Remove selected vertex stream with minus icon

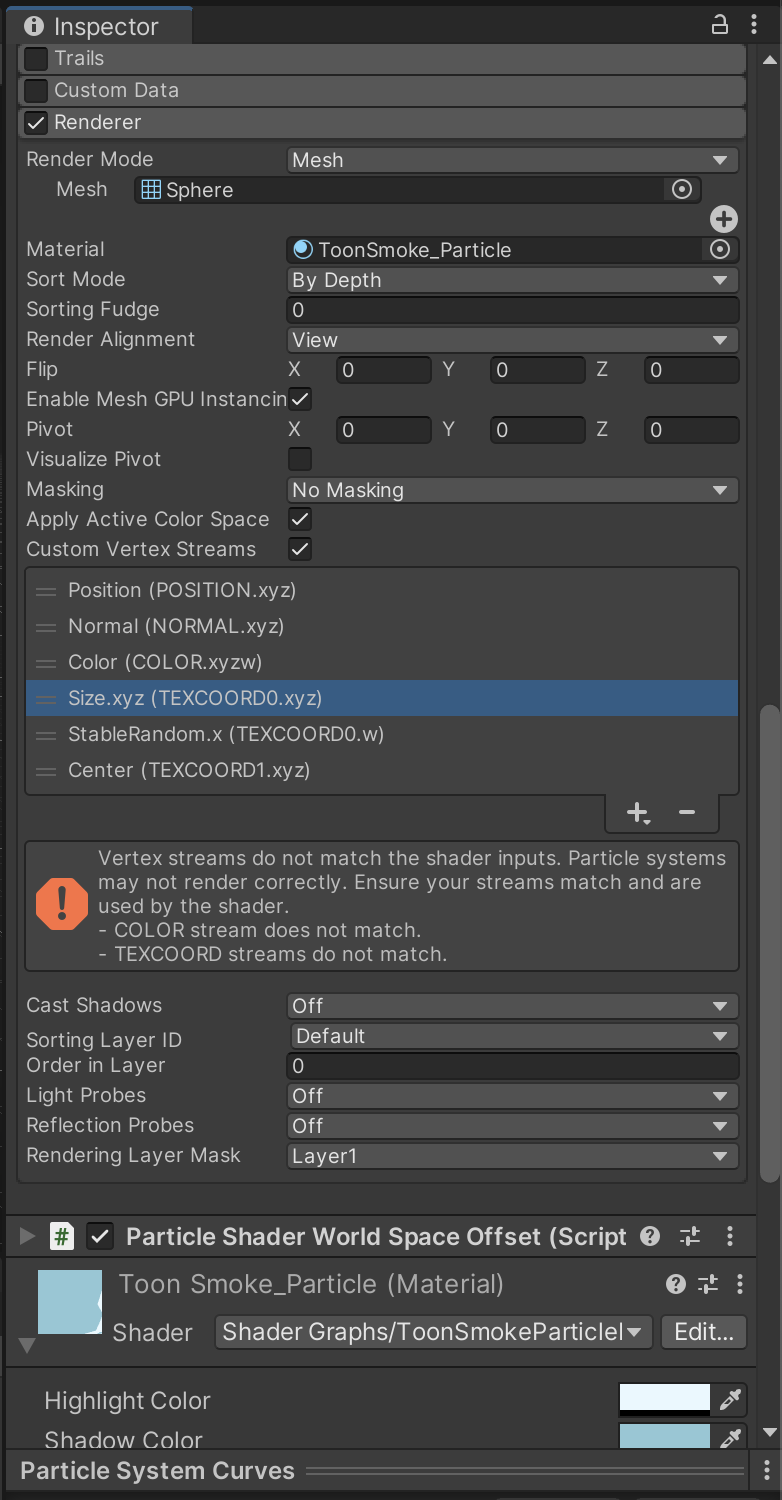click(x=687, y=812)
